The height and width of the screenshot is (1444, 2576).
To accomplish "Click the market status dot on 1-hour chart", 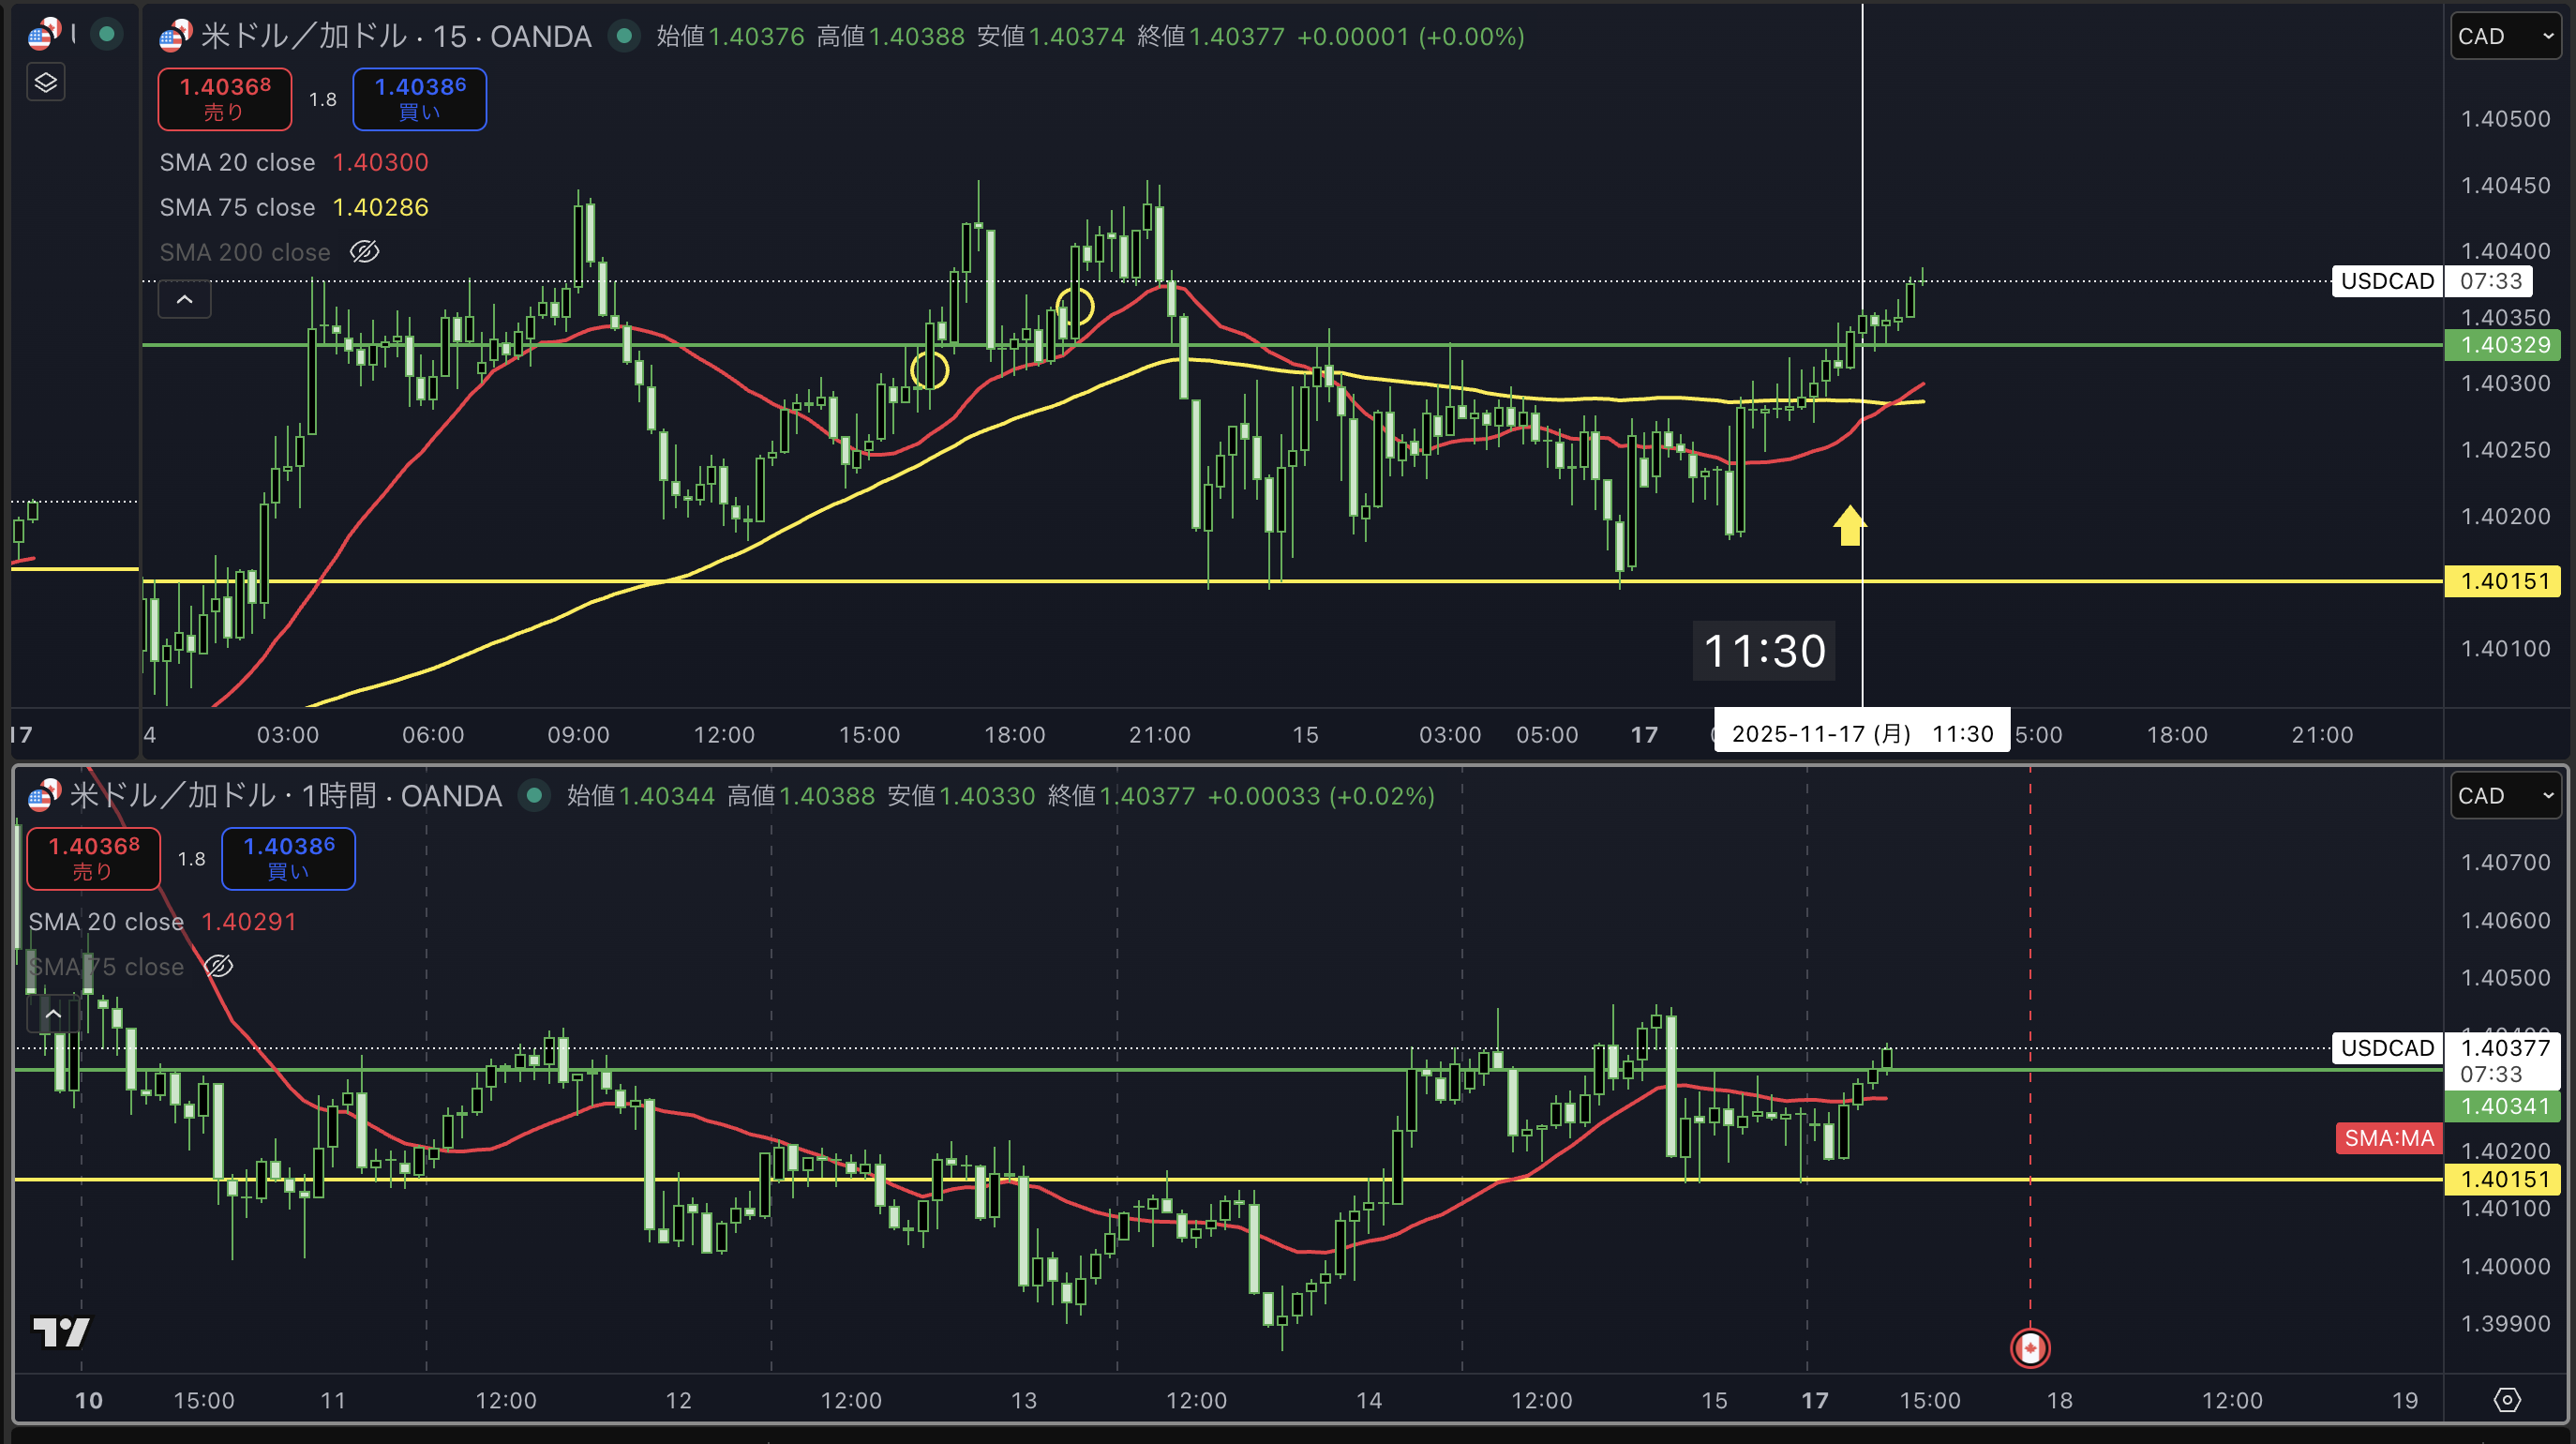I will click(534, 795).
